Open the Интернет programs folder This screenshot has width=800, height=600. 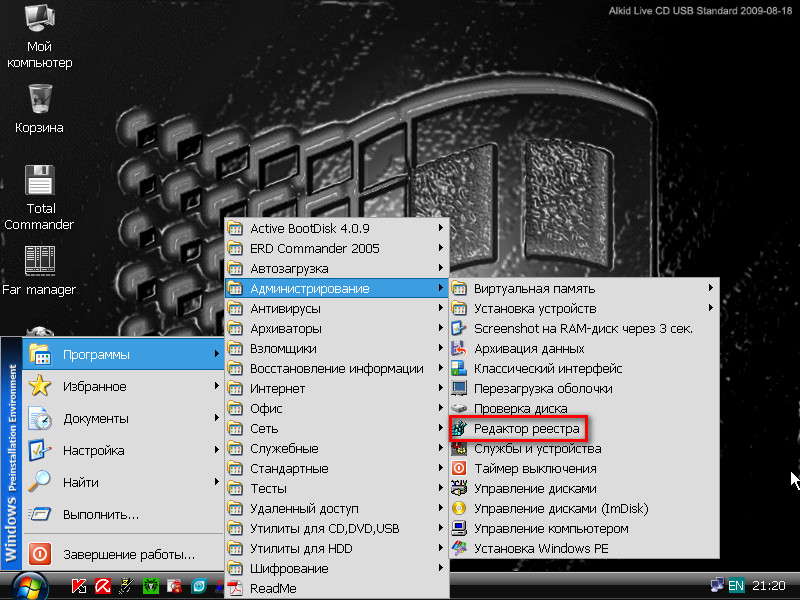click(337, 388)
